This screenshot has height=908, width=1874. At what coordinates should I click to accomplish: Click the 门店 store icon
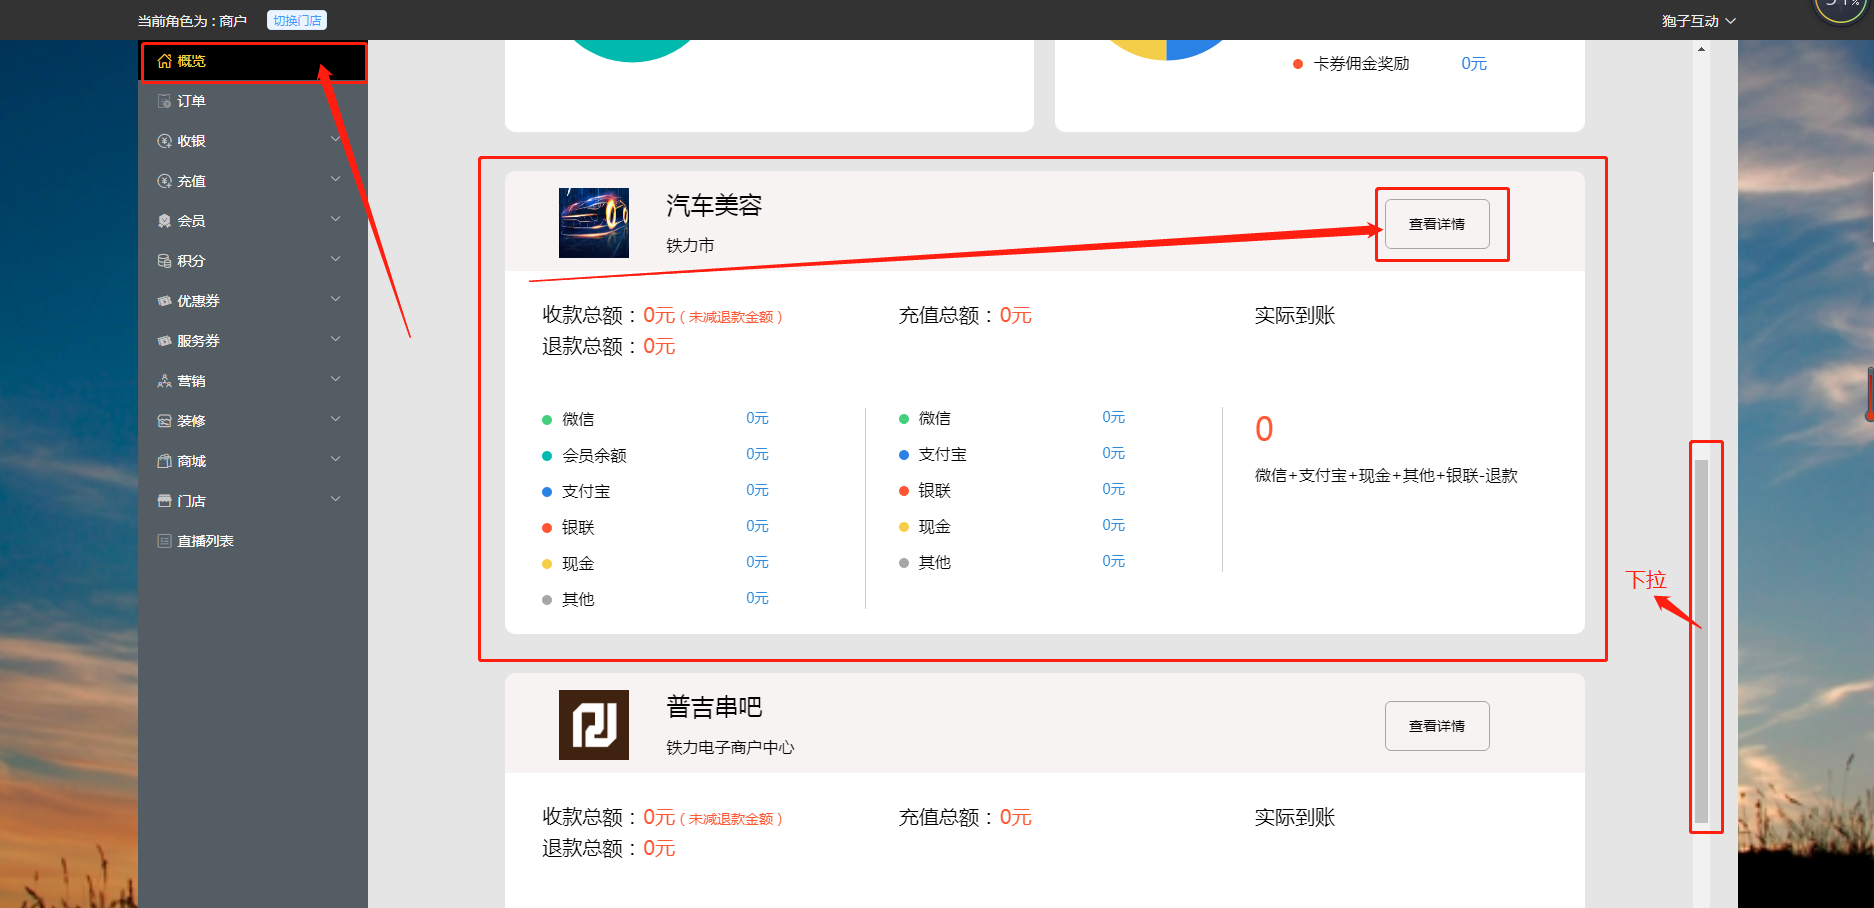coord(164,501)
